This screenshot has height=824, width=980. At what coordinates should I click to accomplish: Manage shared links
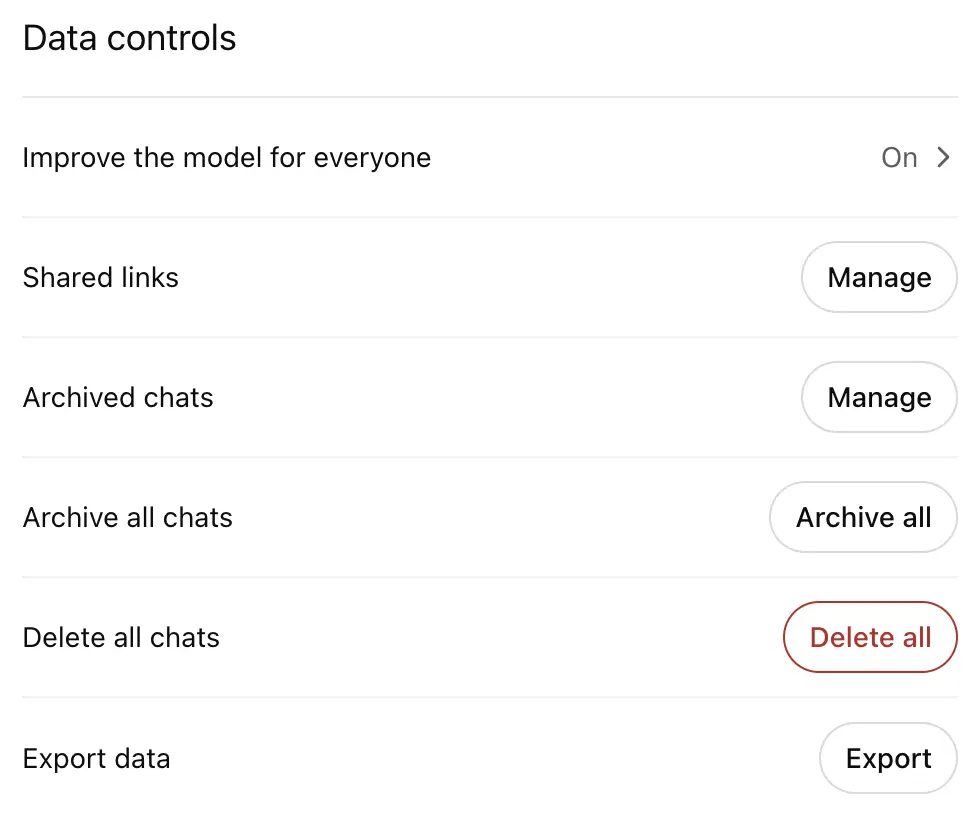[x=879, y=277]
